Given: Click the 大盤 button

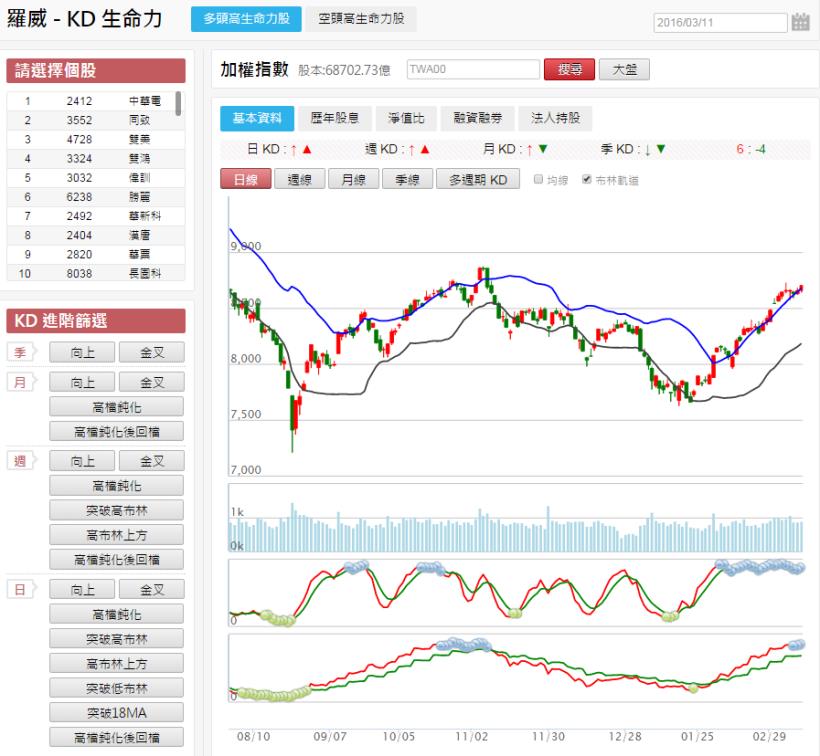Looking at the screenshot, I should point(625,70).
